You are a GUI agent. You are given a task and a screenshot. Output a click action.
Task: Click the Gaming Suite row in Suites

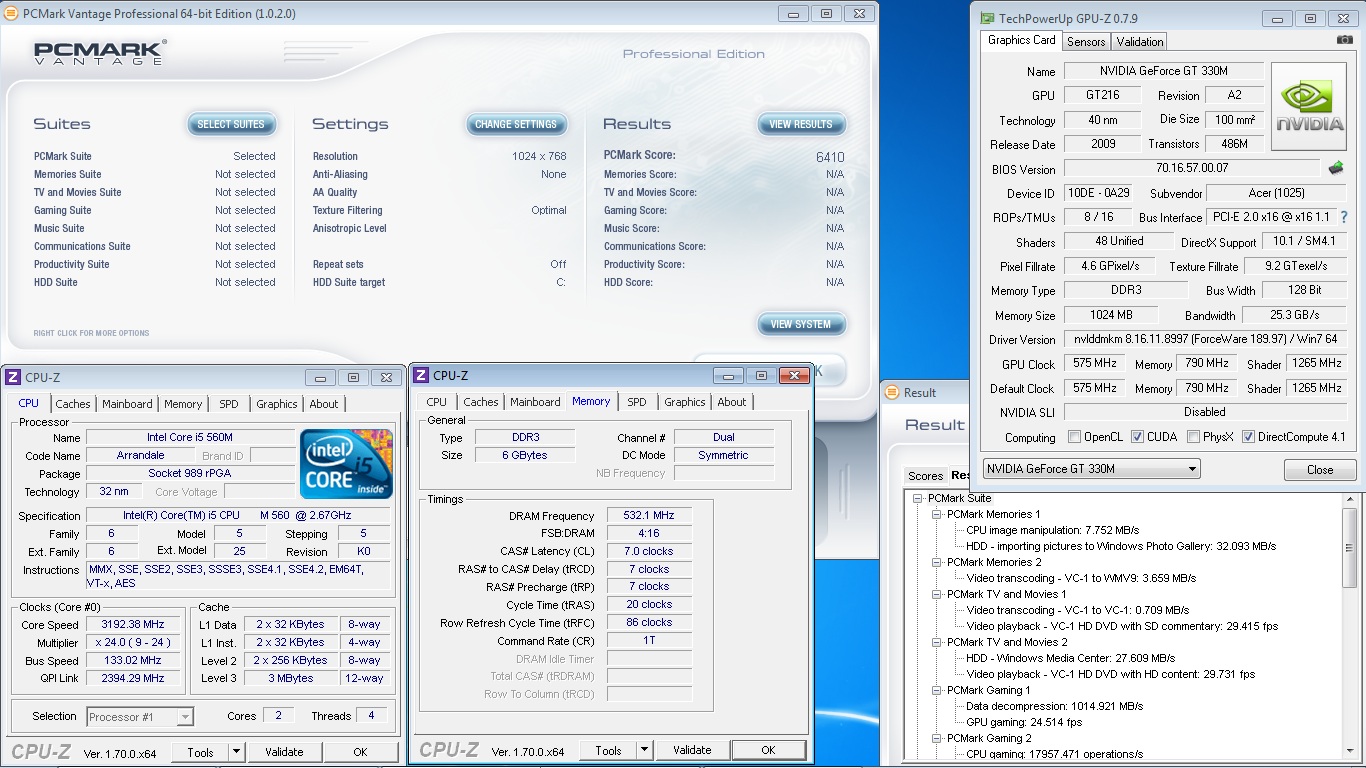154,210
